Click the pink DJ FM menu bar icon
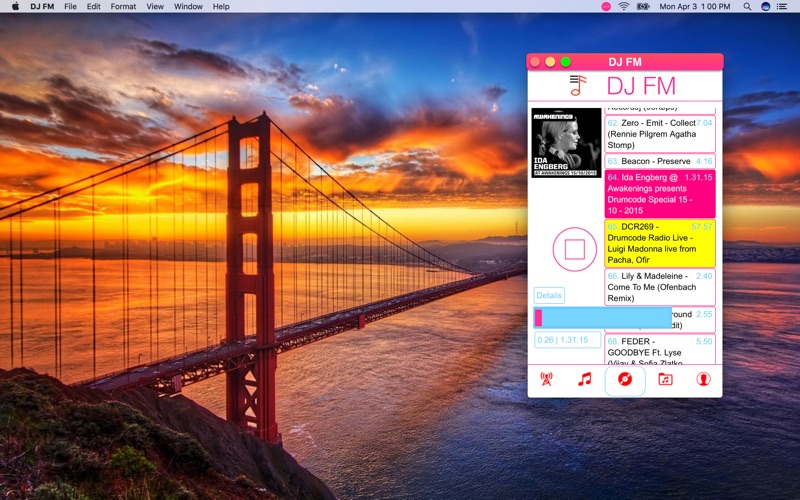The height and width of the screenshot is (500, 800). tap(606, 7)
